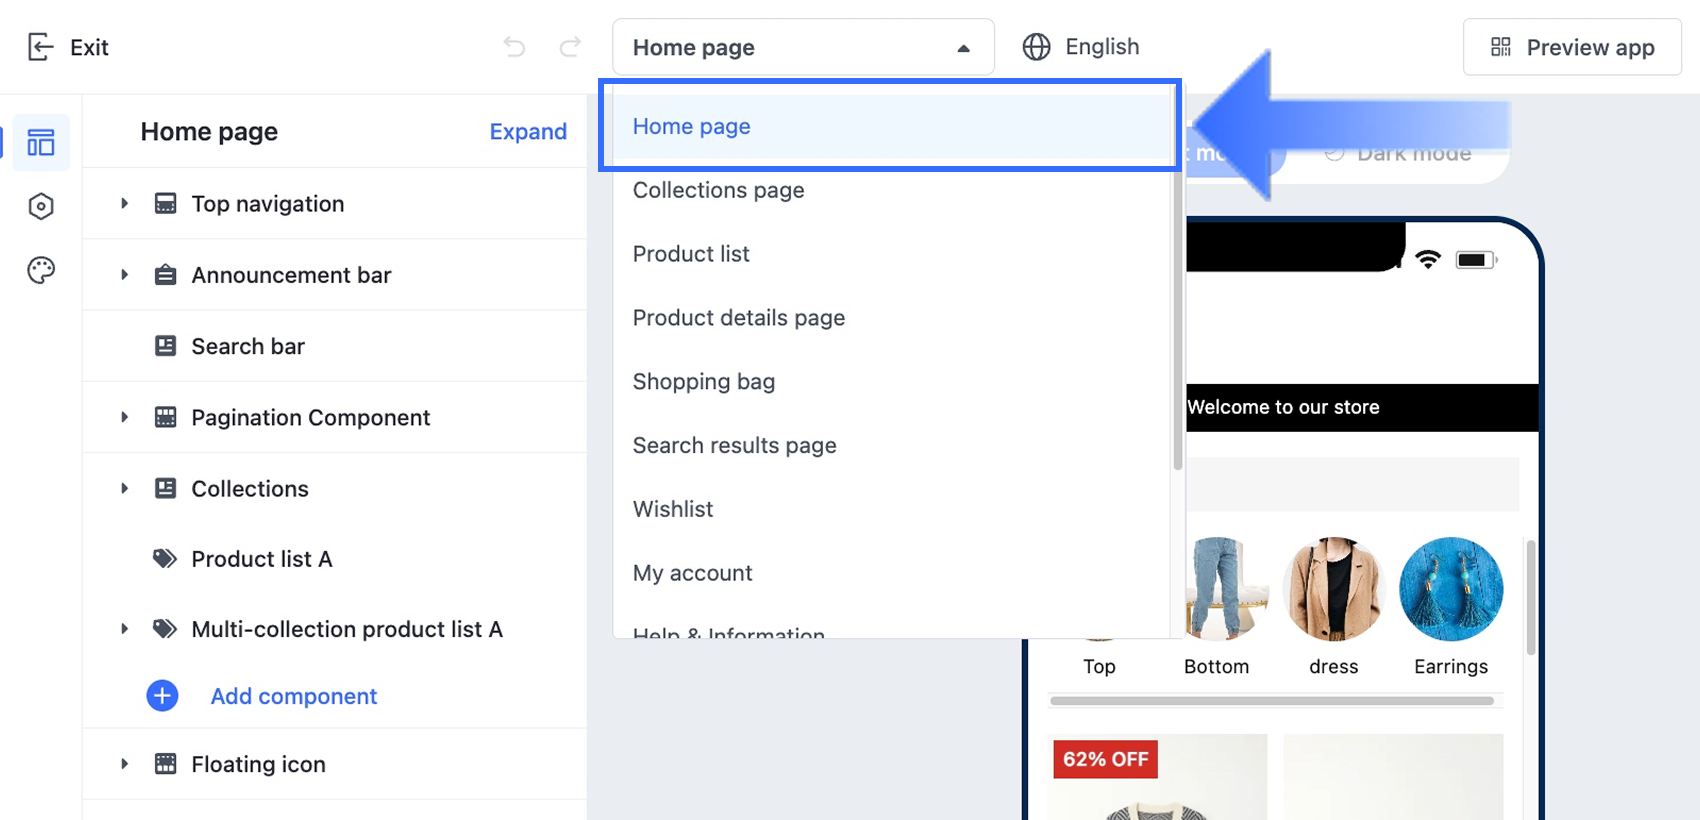Click the Expand link
1700x820 pixels.
[x=527, y=132]
